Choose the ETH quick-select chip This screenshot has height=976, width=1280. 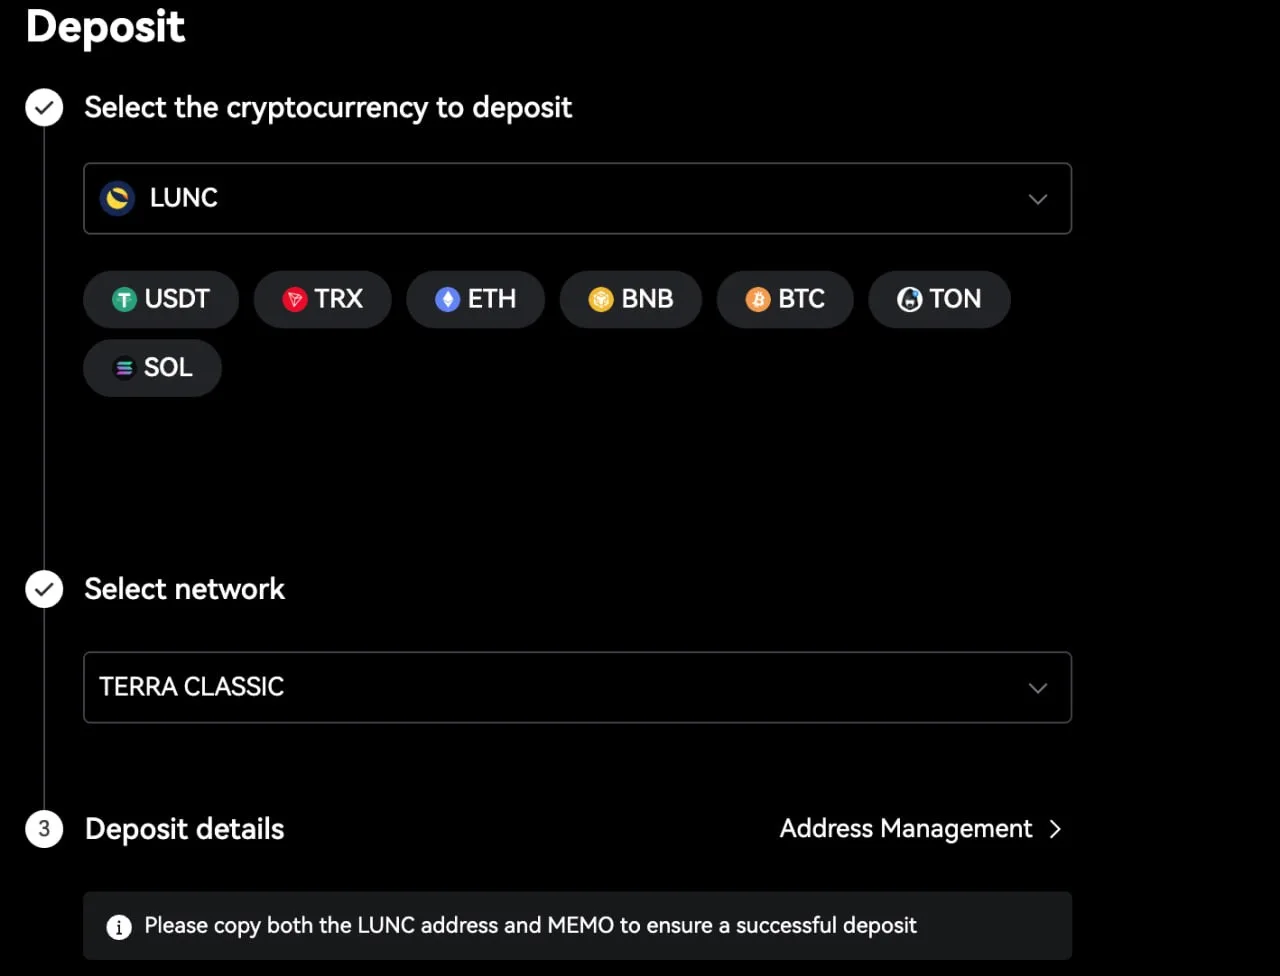[x=475, y=299]
